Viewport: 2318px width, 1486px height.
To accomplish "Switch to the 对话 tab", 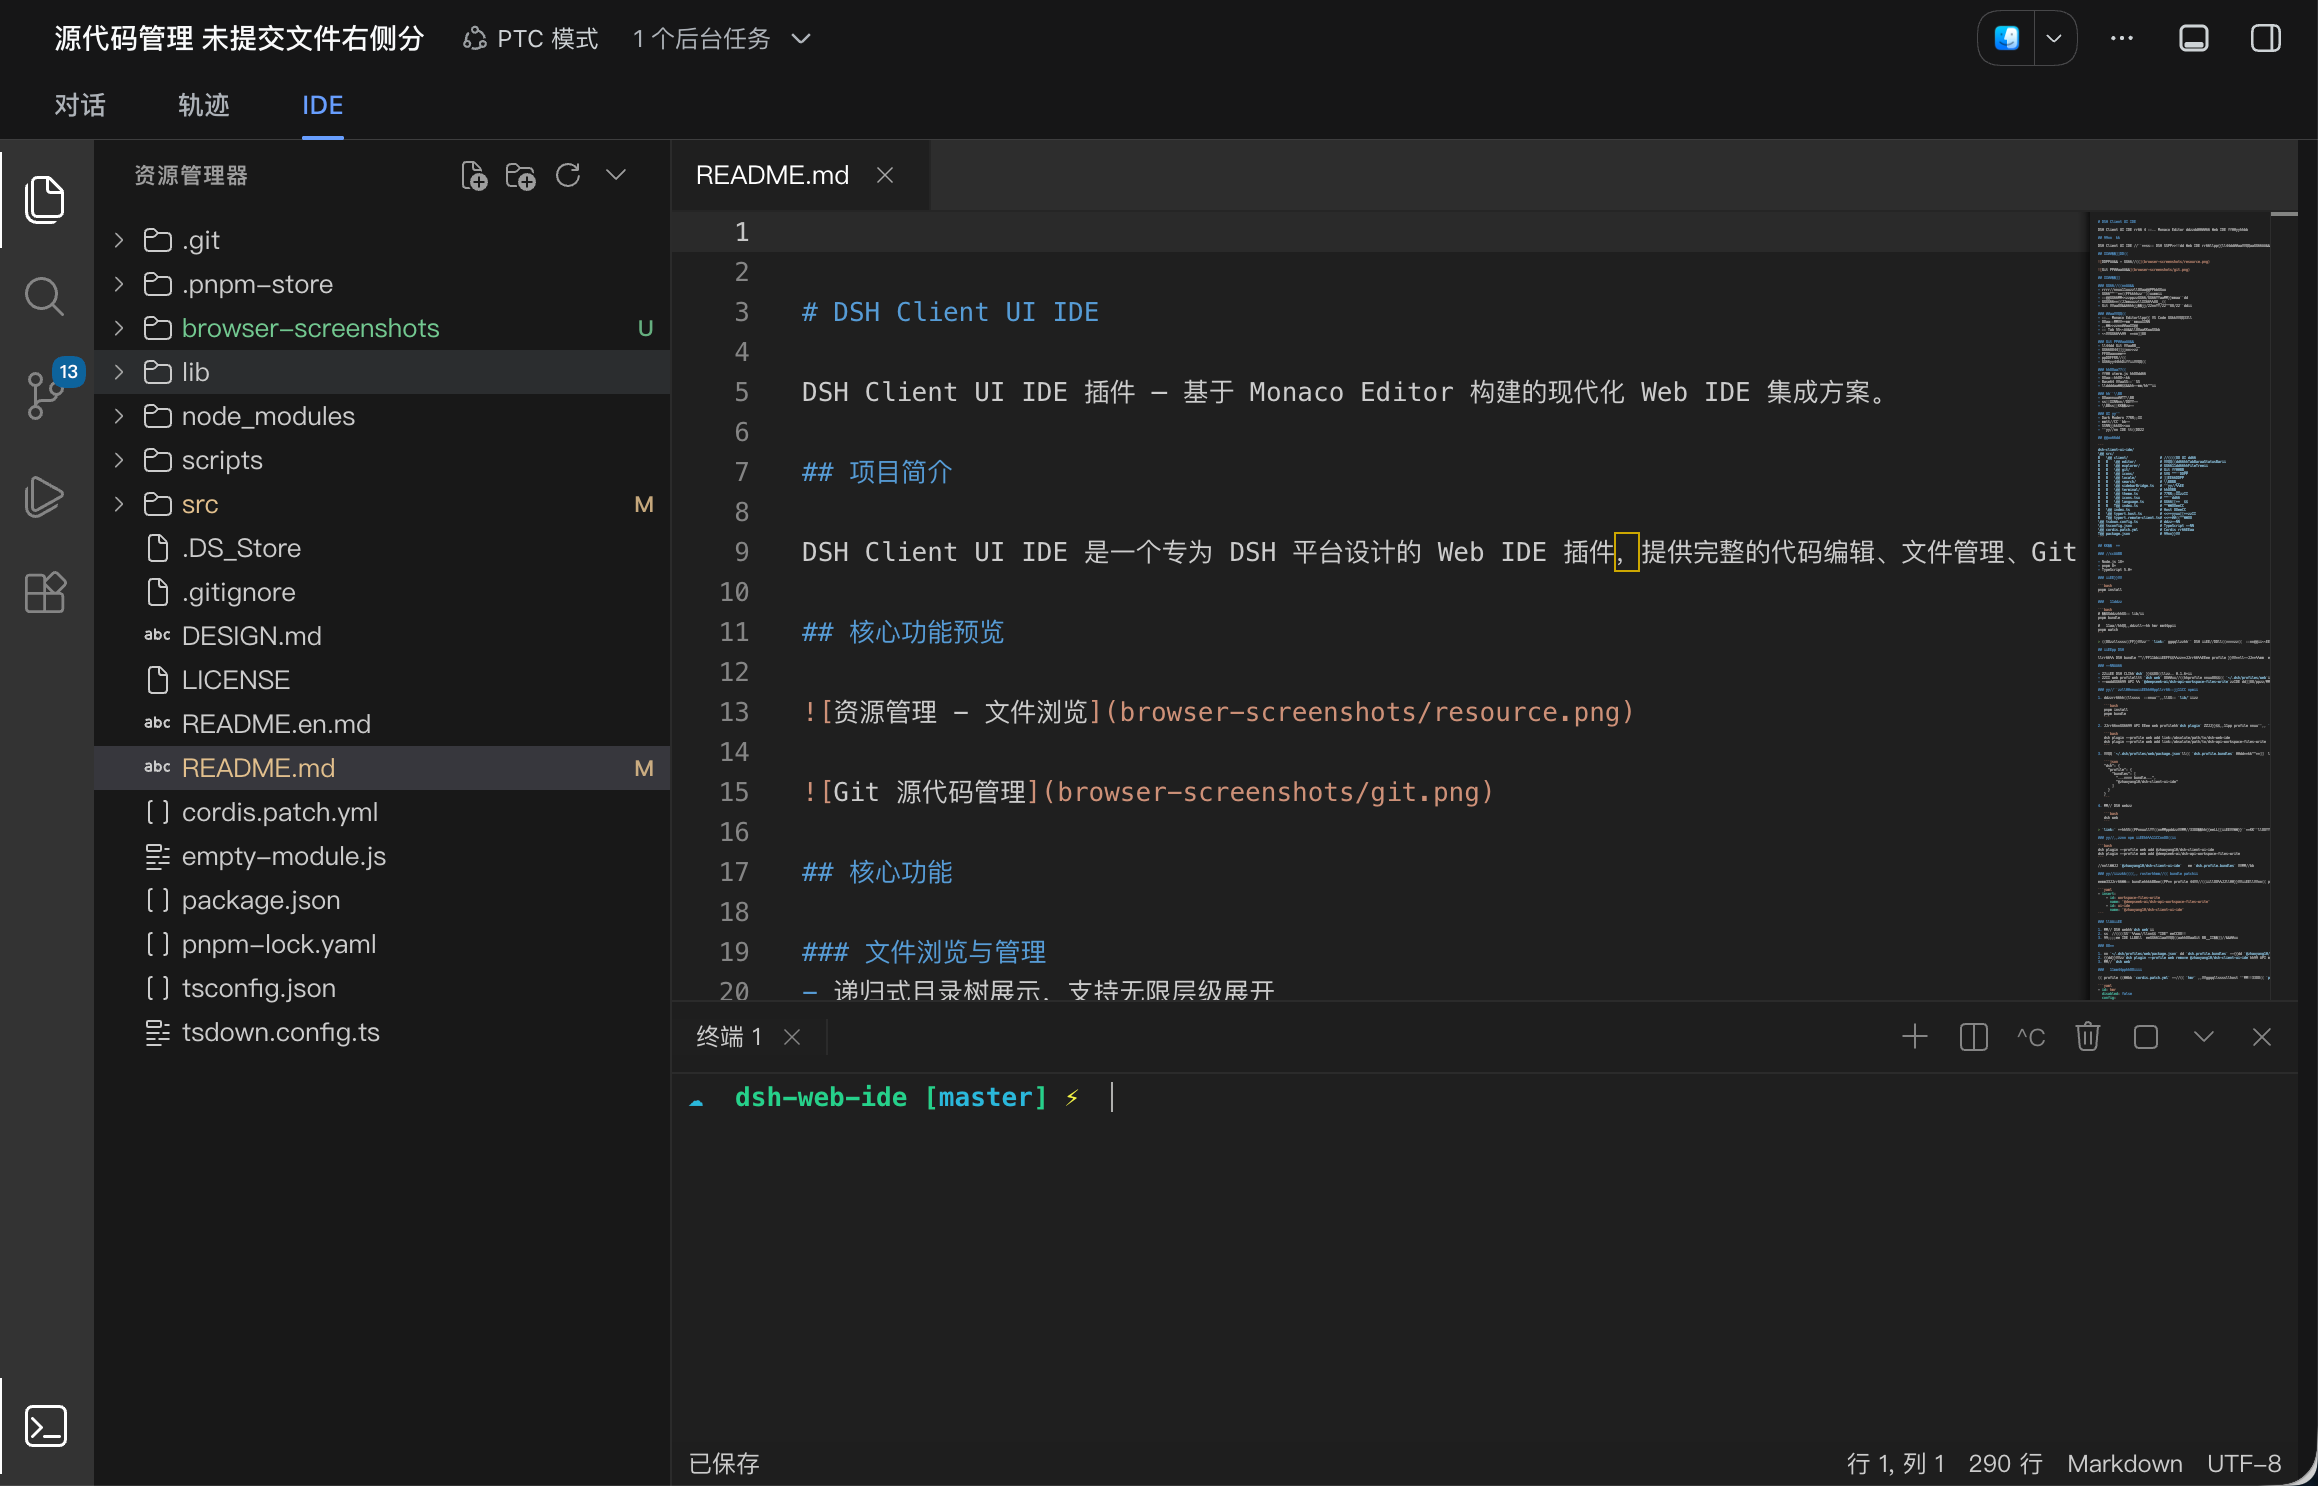I will 80,105.
